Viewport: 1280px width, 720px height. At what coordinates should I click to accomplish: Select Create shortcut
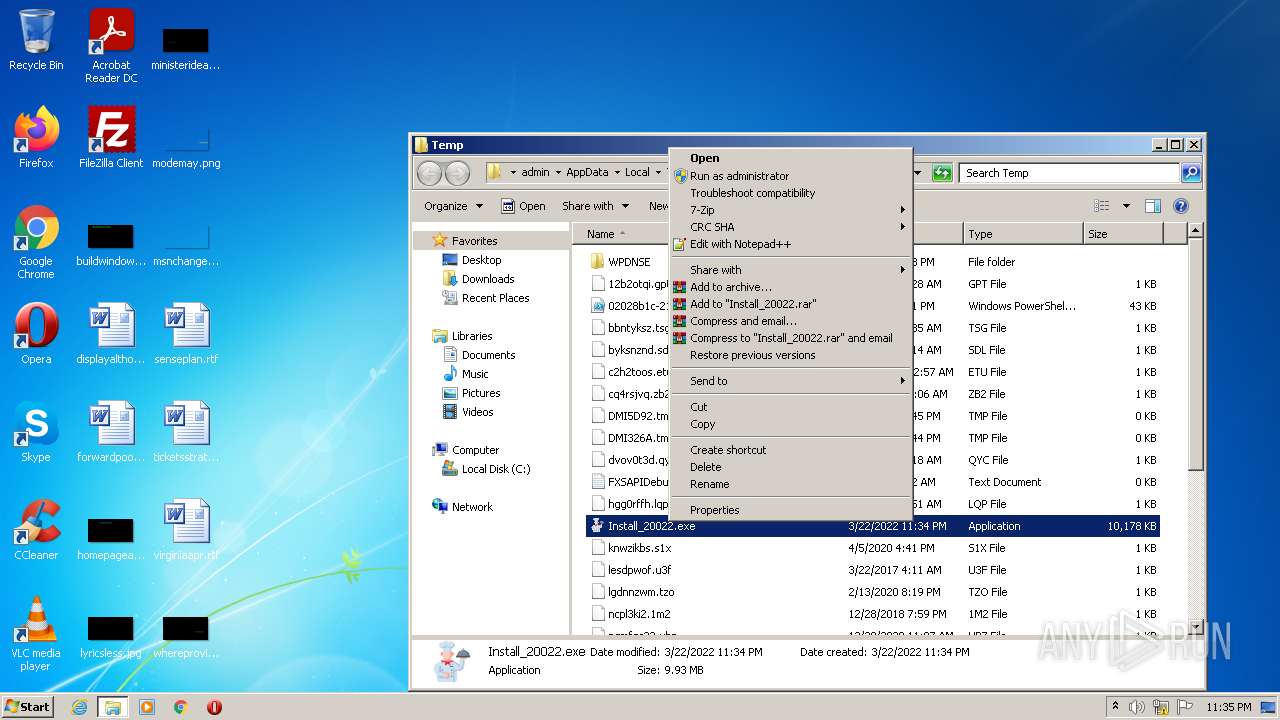click(x=790, y=450)
